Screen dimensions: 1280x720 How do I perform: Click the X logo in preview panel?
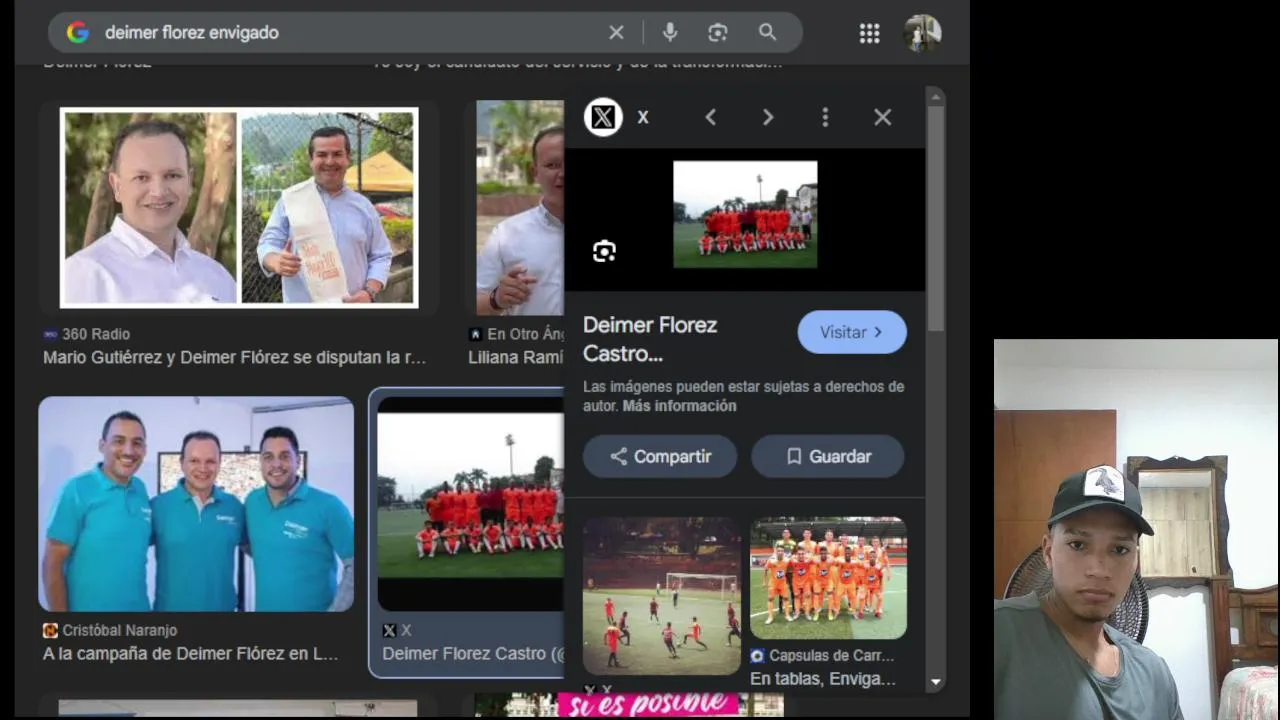603,117
